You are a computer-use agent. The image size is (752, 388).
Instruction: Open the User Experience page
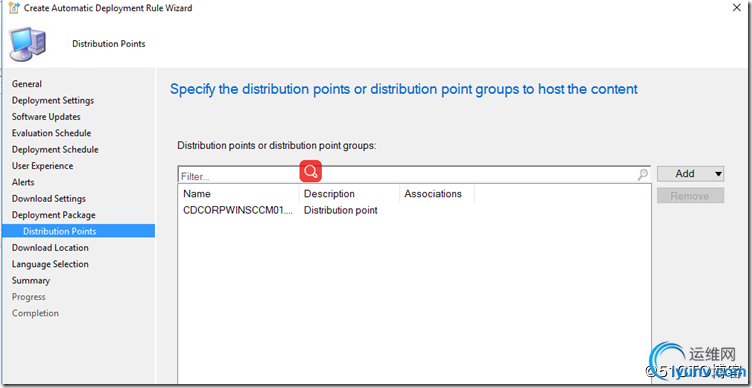pos(42,166)
